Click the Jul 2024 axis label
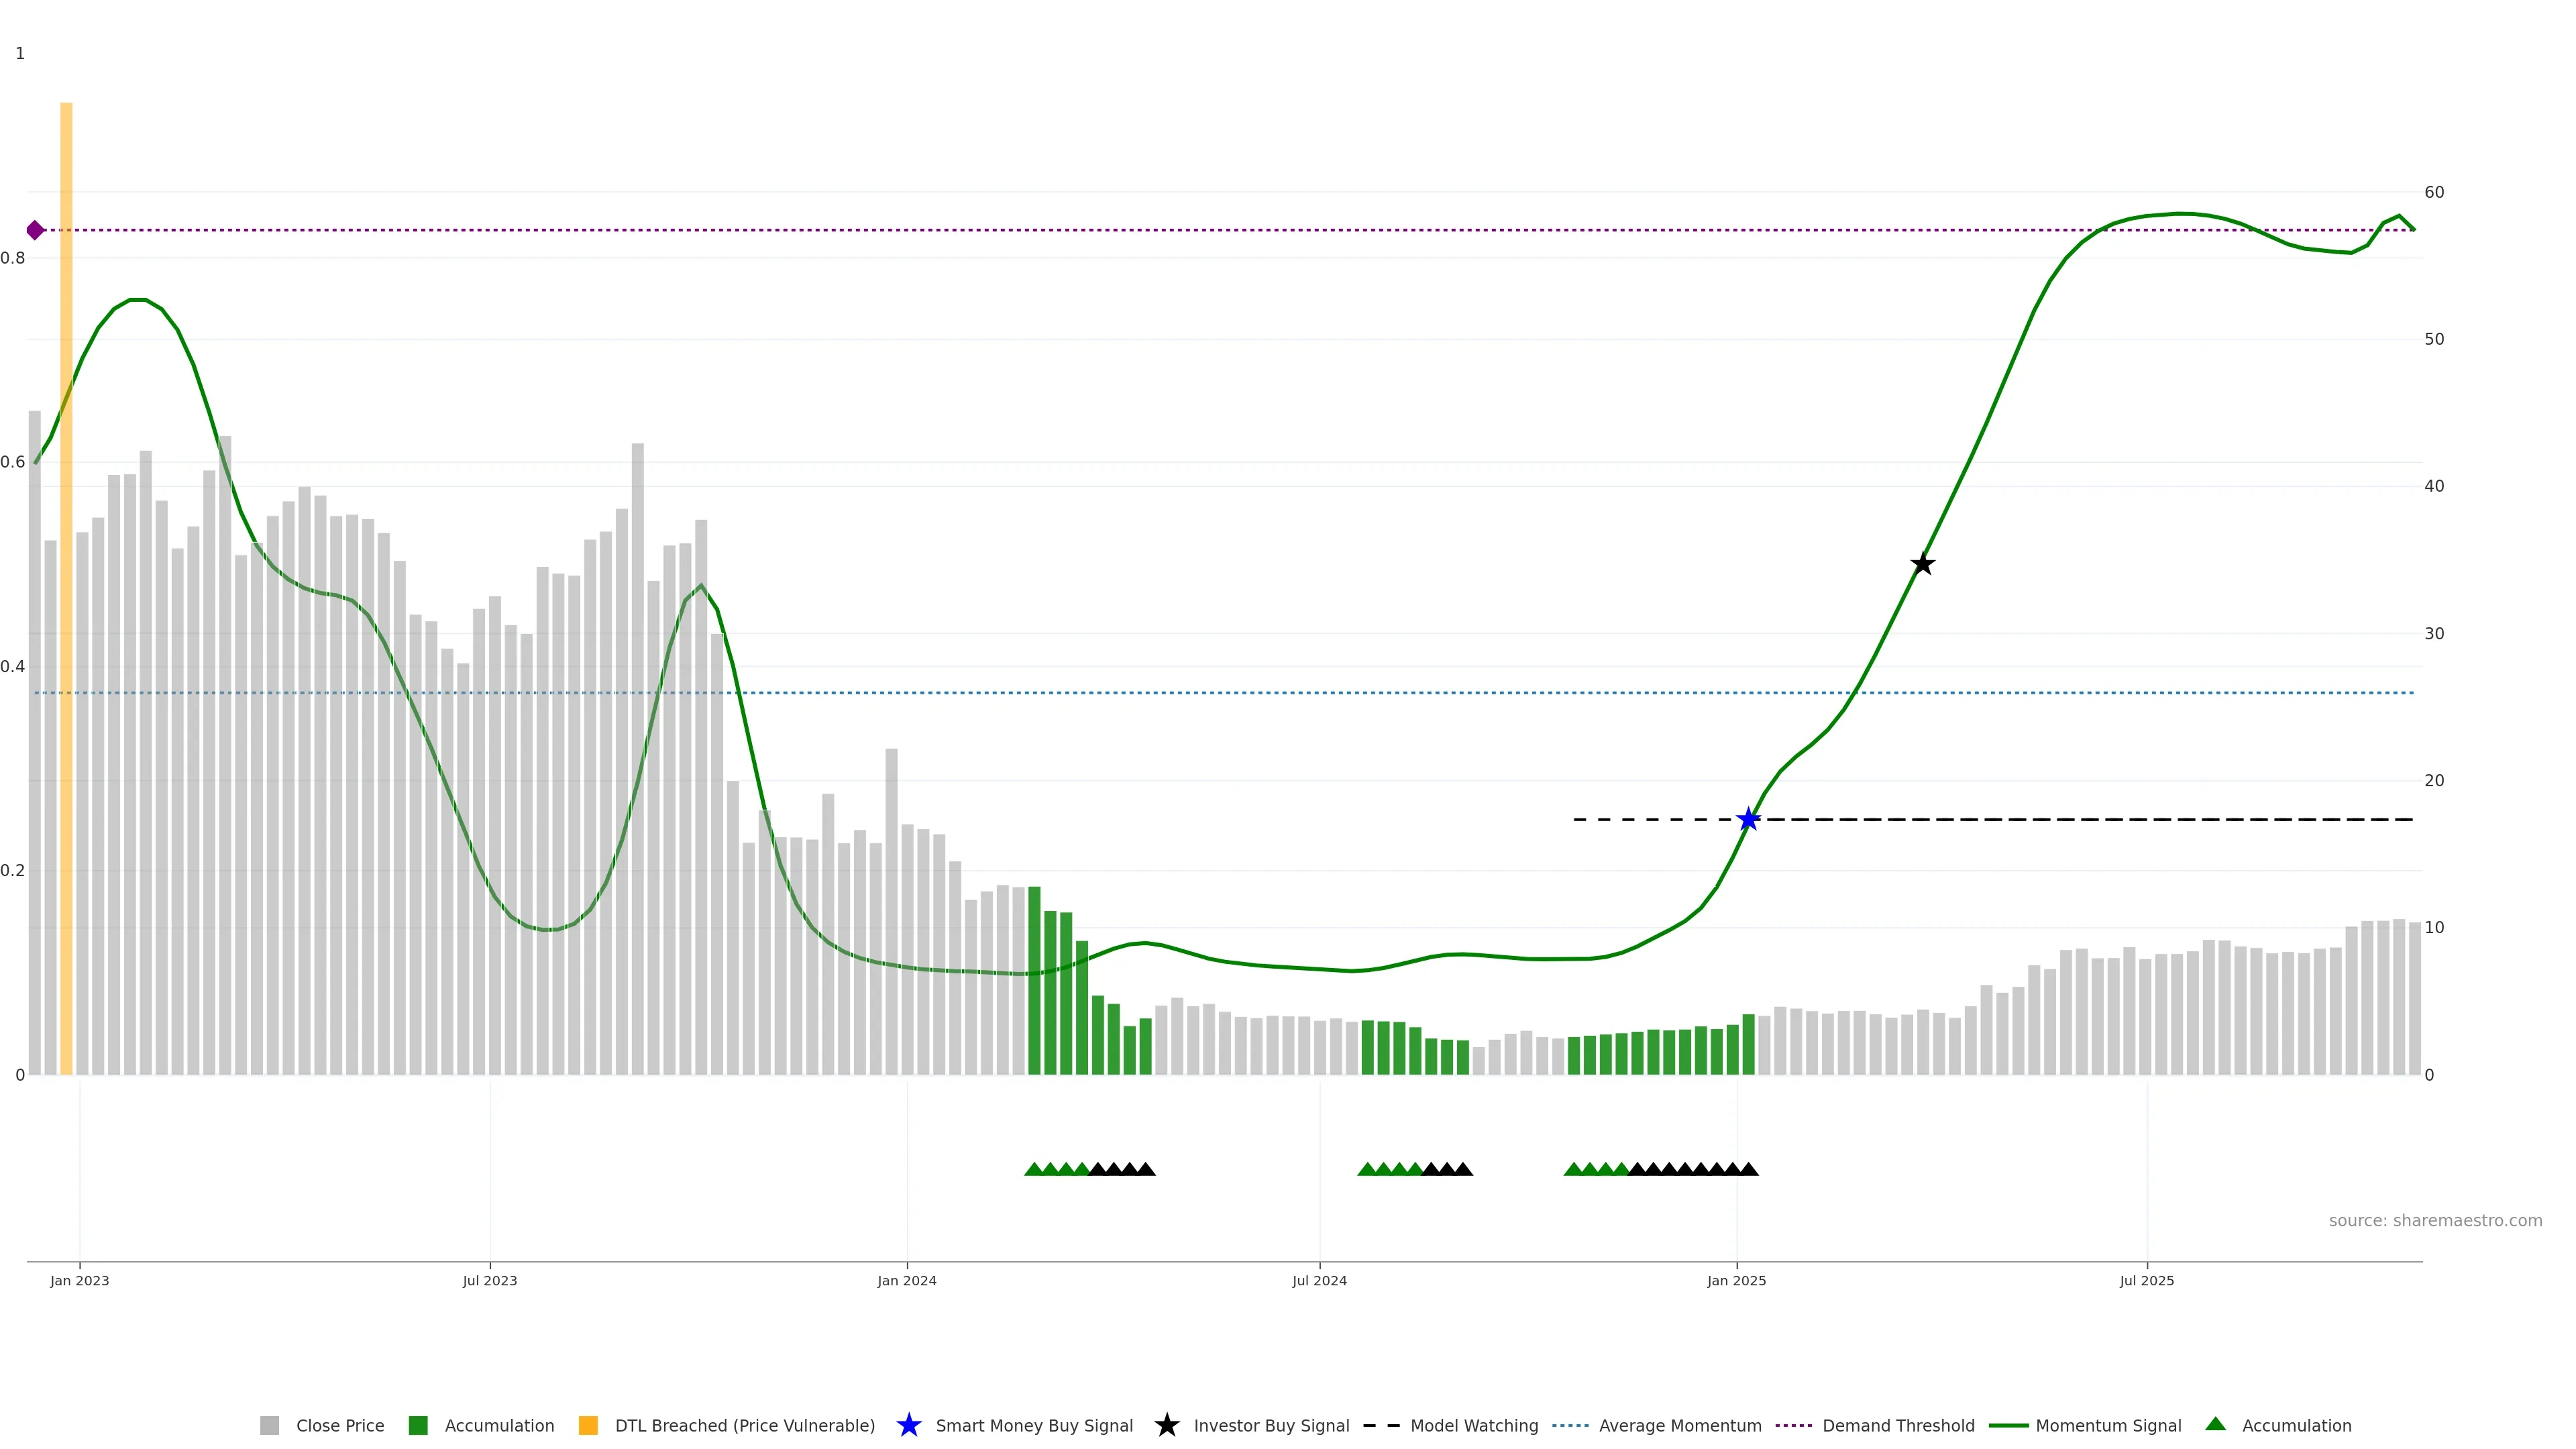The width and height of the screenshot is (2576, 1449). (1319, 1281)
